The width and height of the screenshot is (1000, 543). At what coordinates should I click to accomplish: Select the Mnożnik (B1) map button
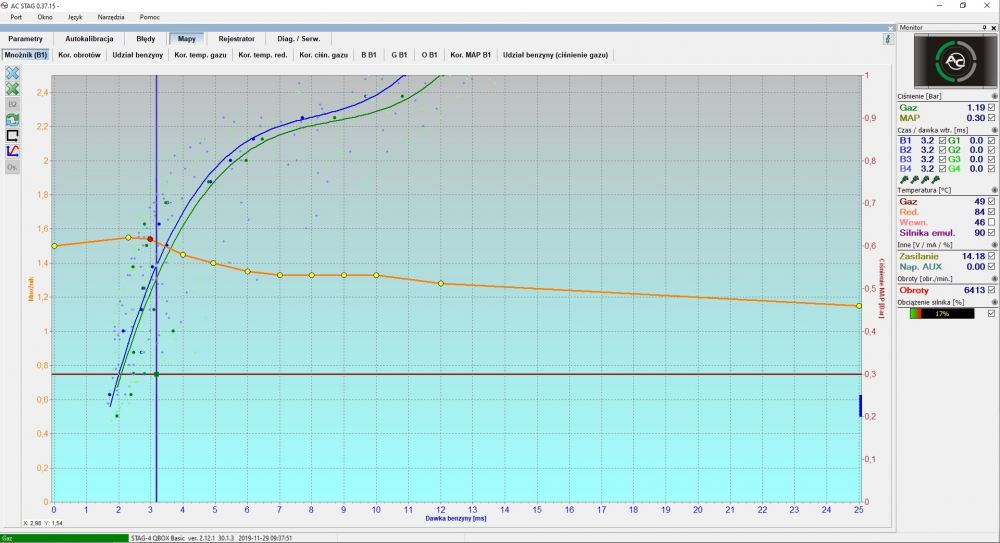pyautogui.click(x=26, y=55)
